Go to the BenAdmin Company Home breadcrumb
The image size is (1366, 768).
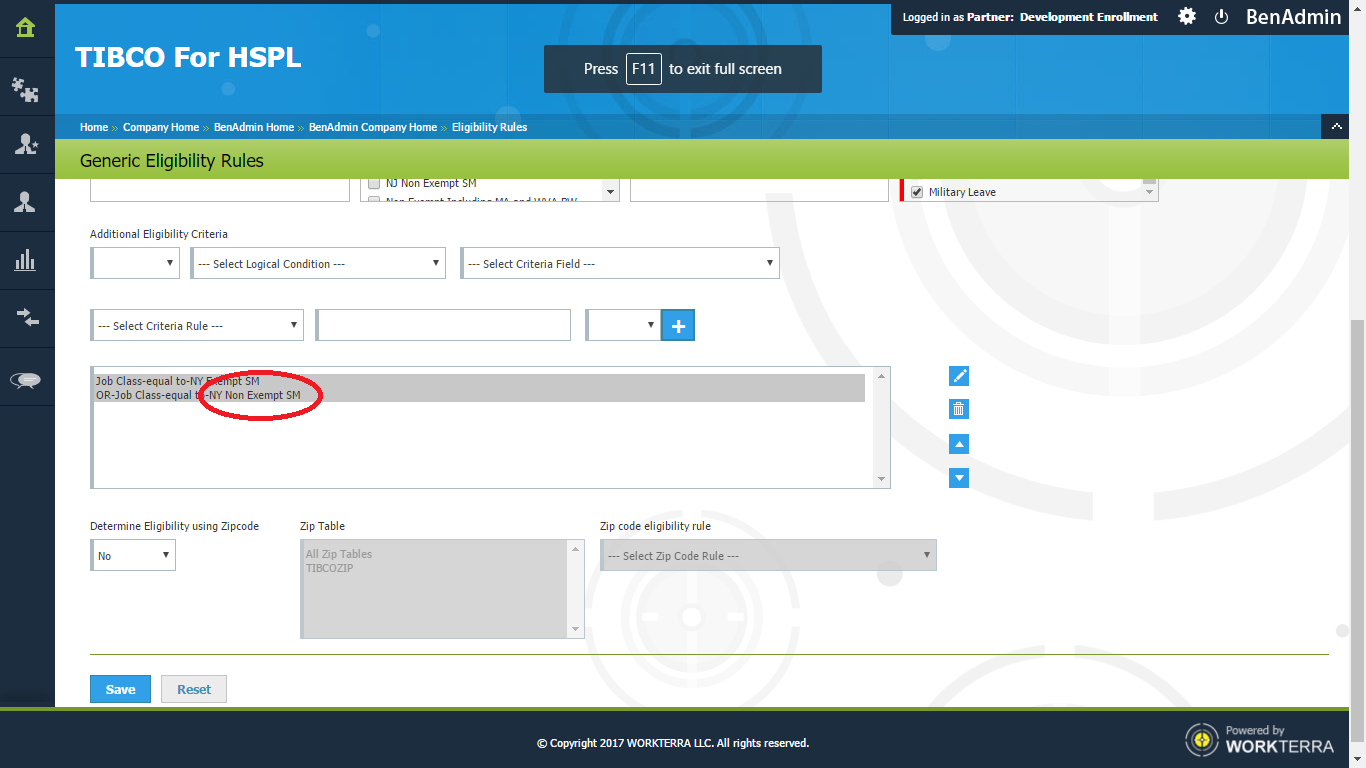[373, 127]
